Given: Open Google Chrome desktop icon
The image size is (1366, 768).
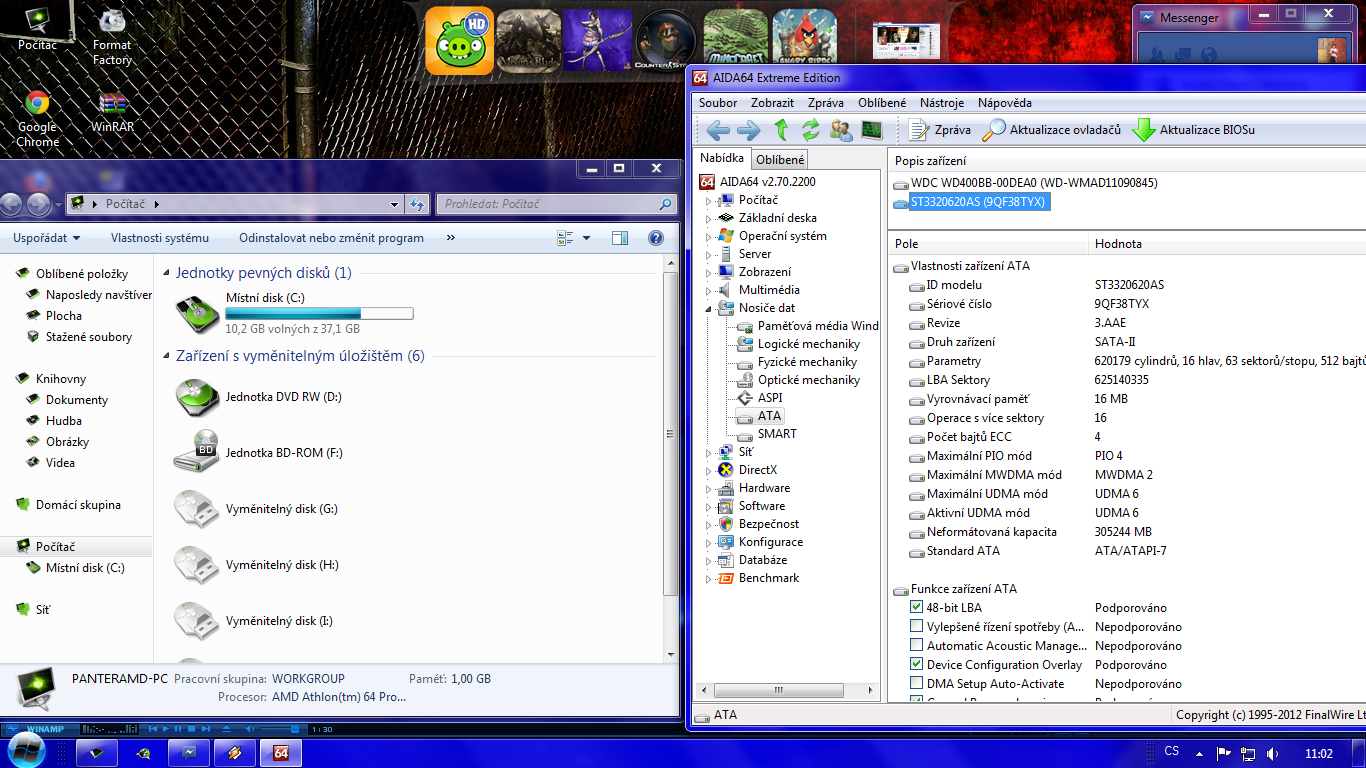Looking at the screenshot, I should (x=38, y=104).
